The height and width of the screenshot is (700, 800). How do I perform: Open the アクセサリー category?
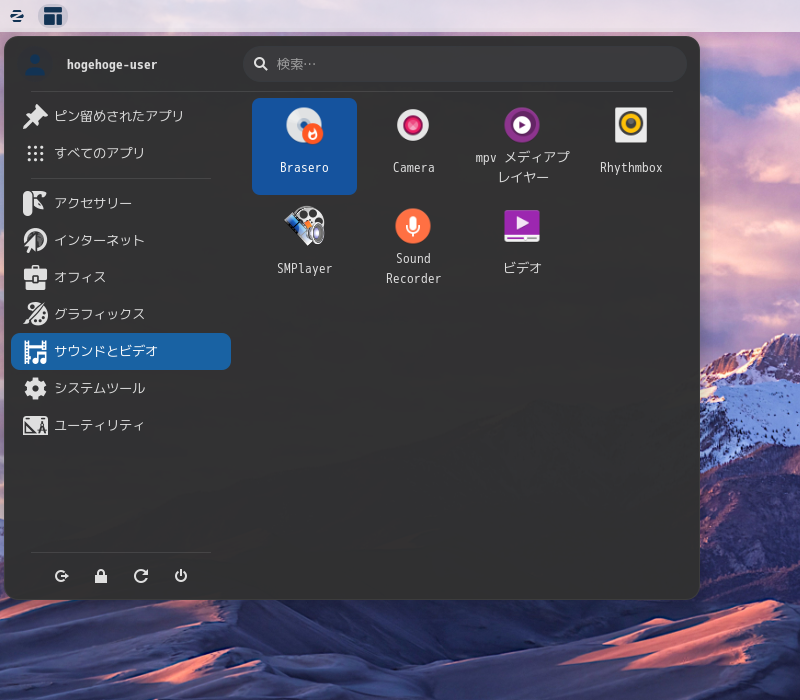[121, 203]
